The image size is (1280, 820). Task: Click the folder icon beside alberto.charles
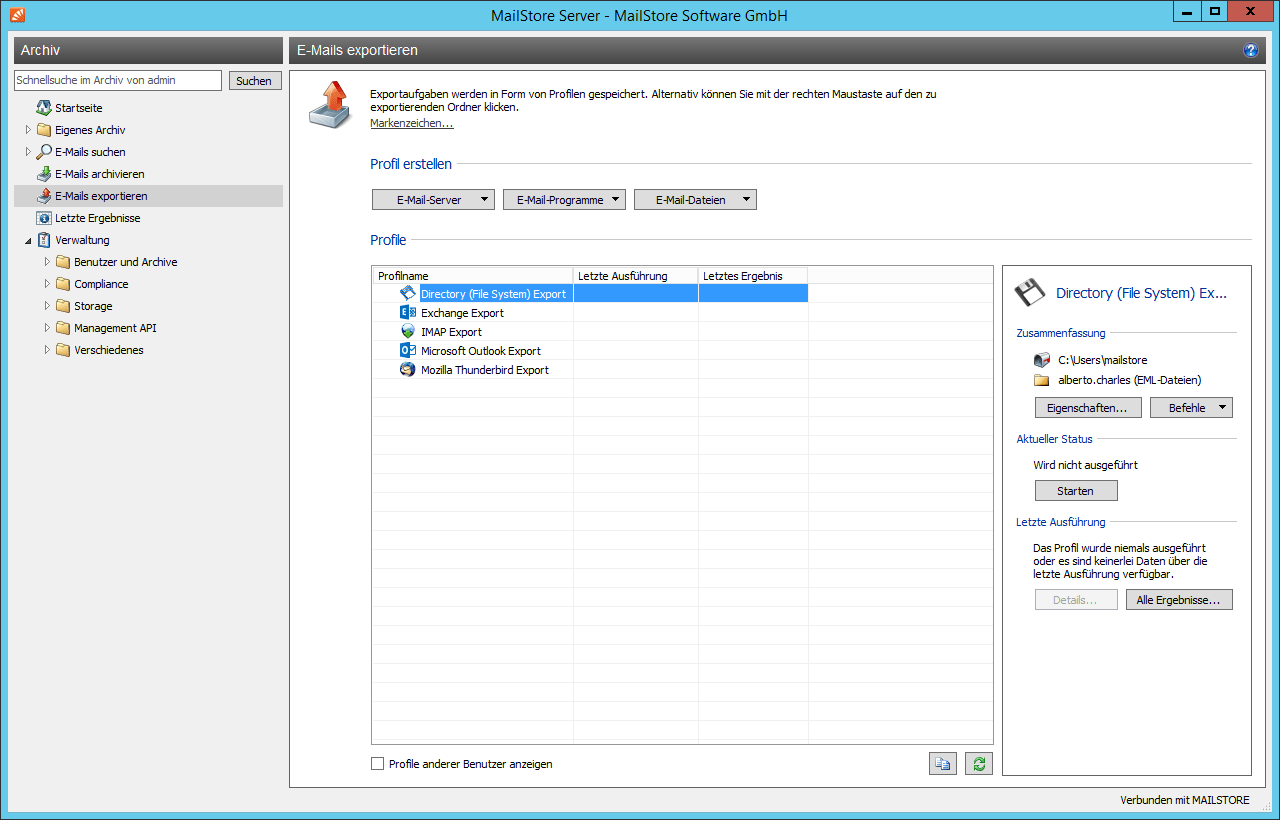tap(1041, 381)
